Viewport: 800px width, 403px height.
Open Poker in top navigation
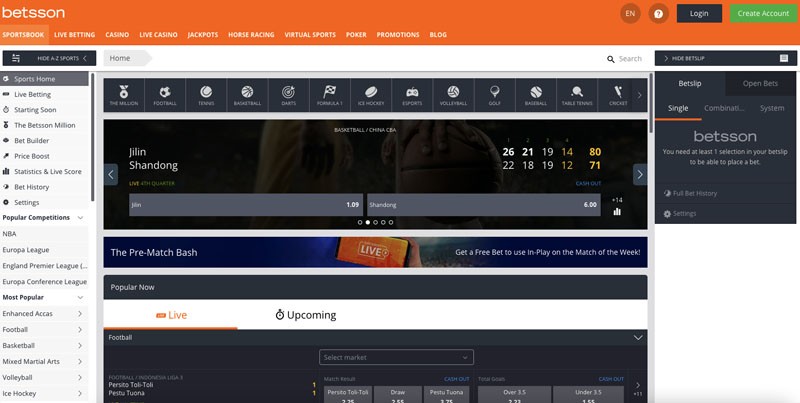[x=356, y=35]
